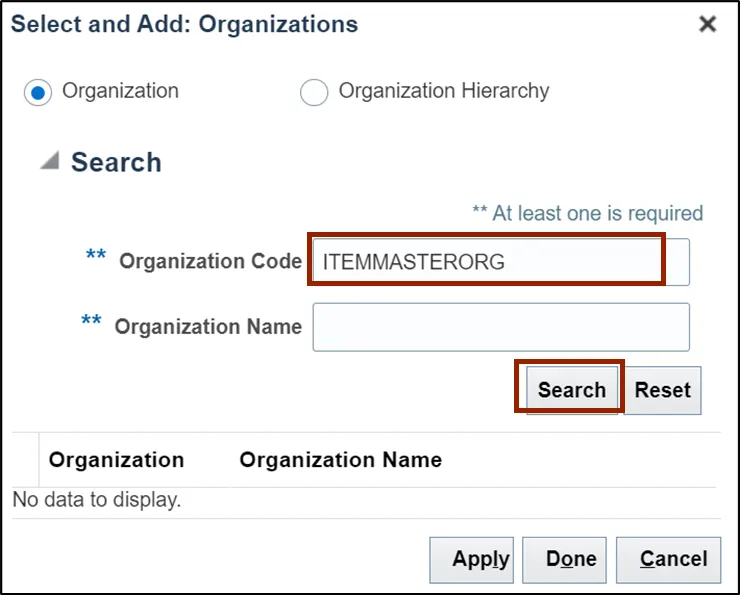Screen dimensions: 740x595
Task: Cancel the organization selection dialog
Action: [x=669, y=560]
